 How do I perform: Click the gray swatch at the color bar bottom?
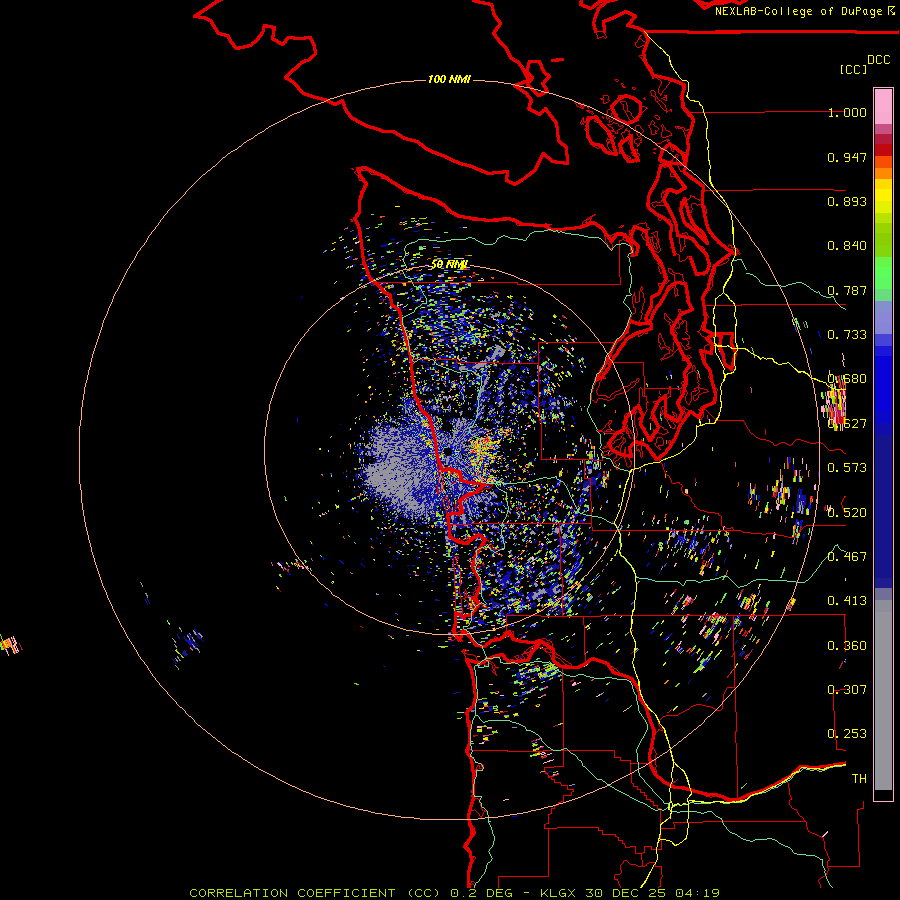[x=883, y=695]
